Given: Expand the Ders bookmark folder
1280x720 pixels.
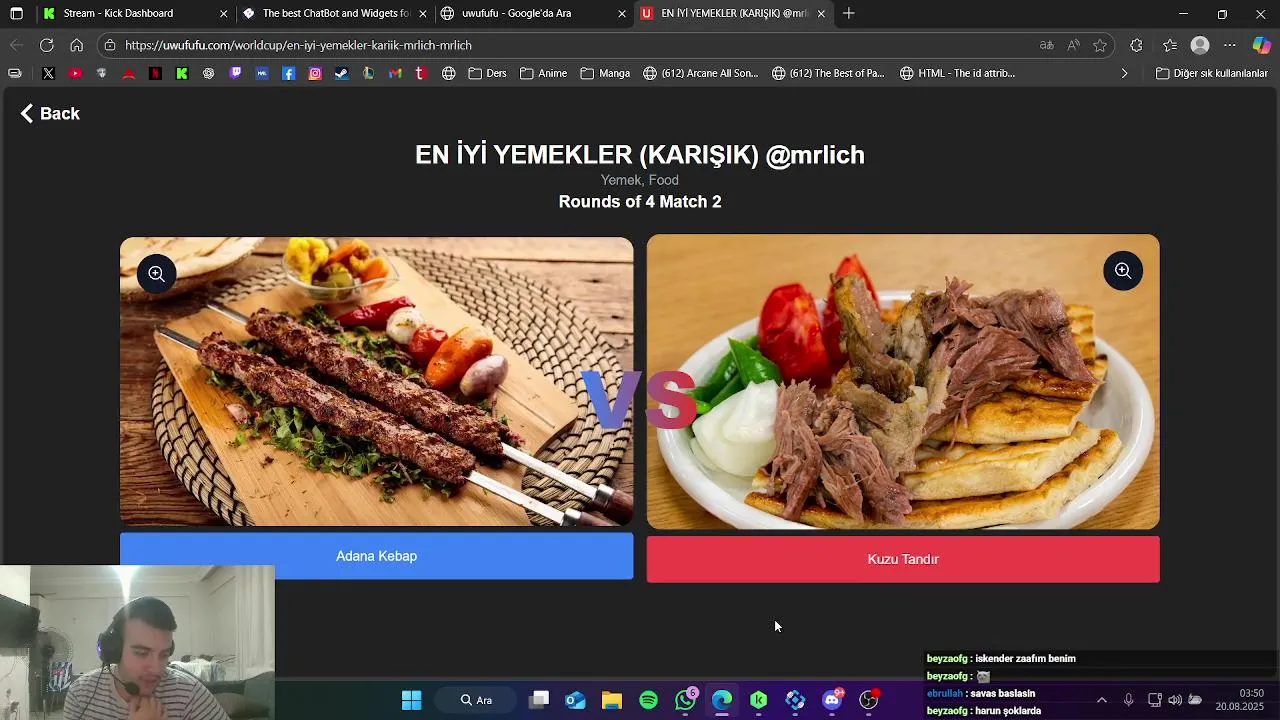Looking at the screenshot, I should (487, 73).
